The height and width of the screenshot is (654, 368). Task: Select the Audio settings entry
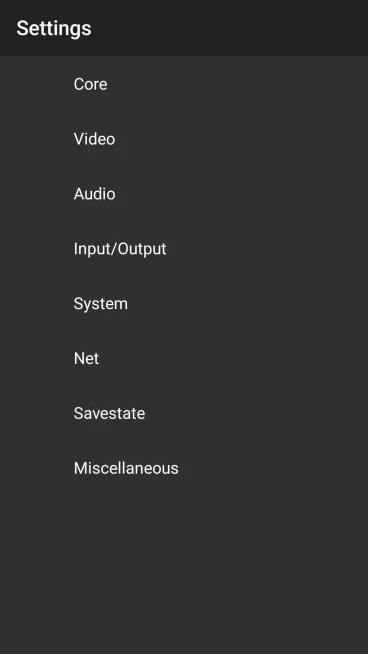(x=184, y=194)
